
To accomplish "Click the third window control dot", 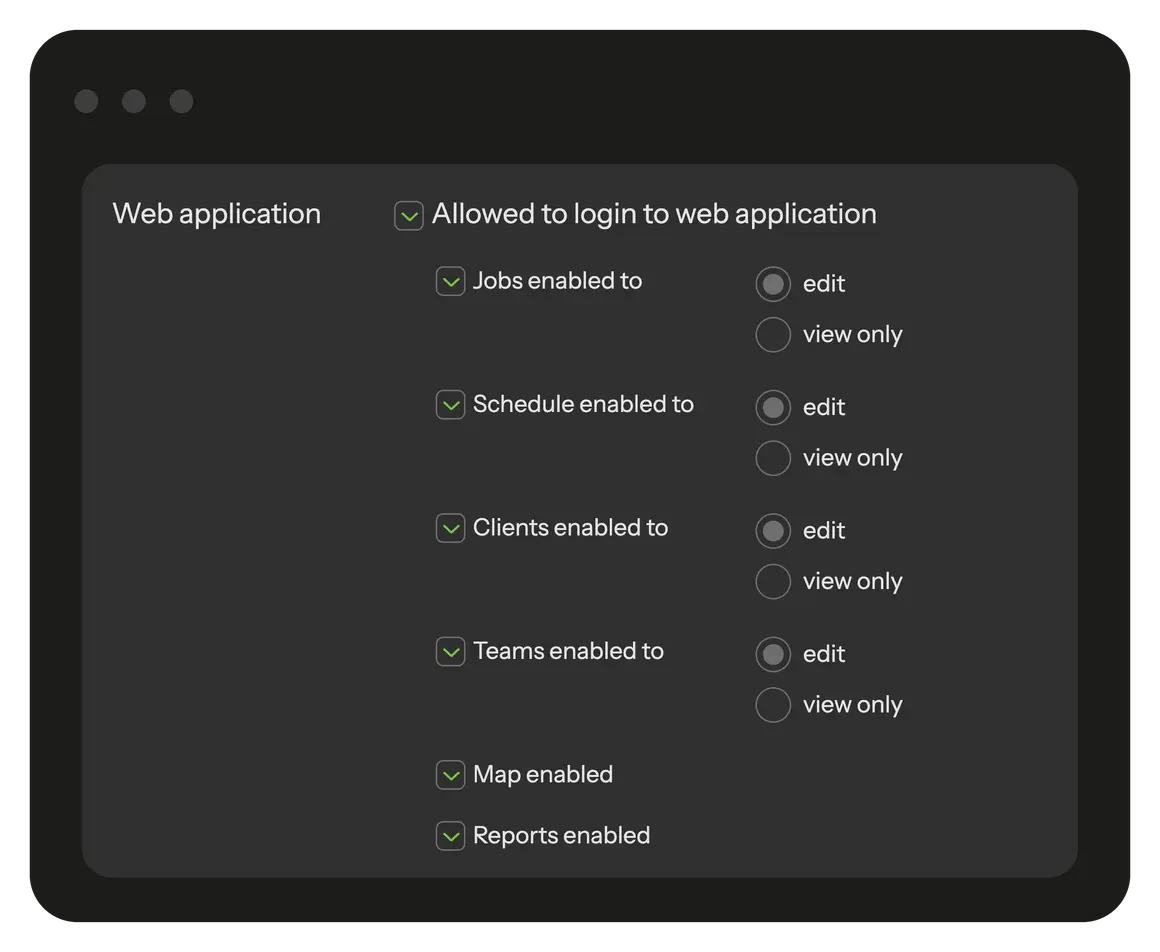I will 181,101.
